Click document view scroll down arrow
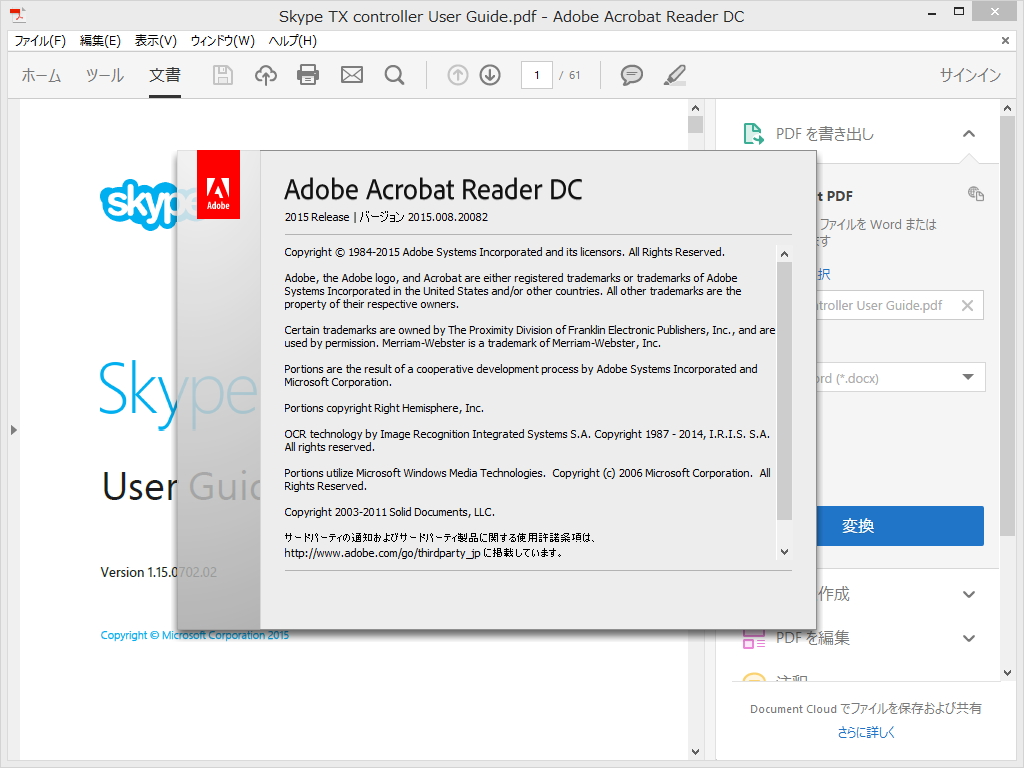 point(695,752)
